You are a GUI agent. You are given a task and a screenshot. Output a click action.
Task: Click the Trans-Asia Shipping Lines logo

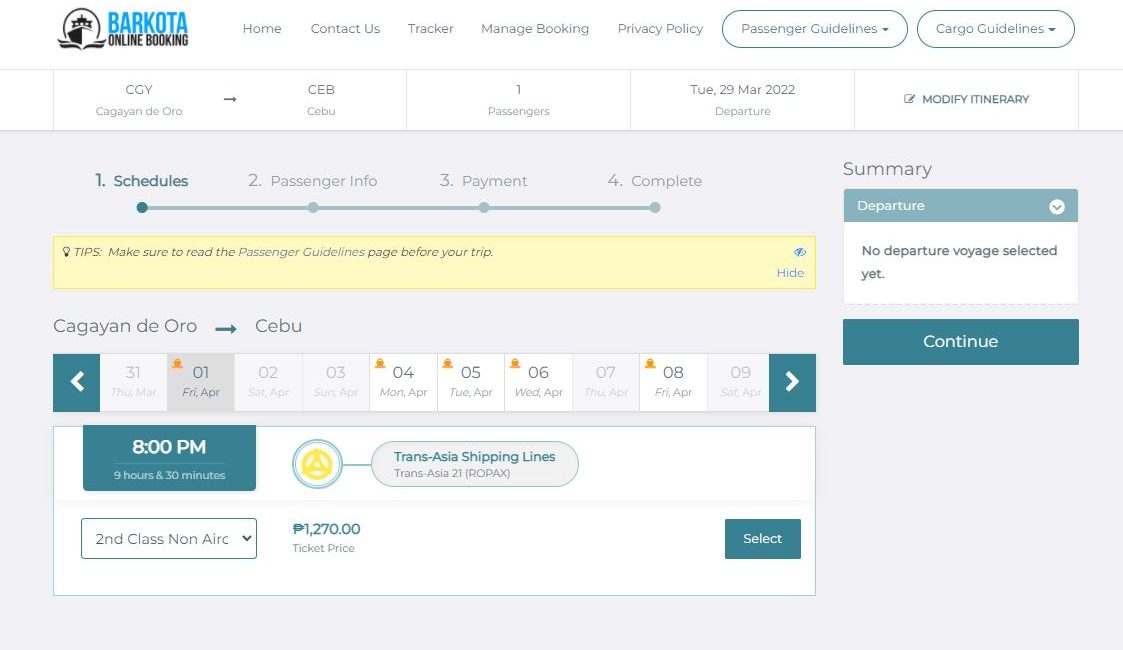318,464
